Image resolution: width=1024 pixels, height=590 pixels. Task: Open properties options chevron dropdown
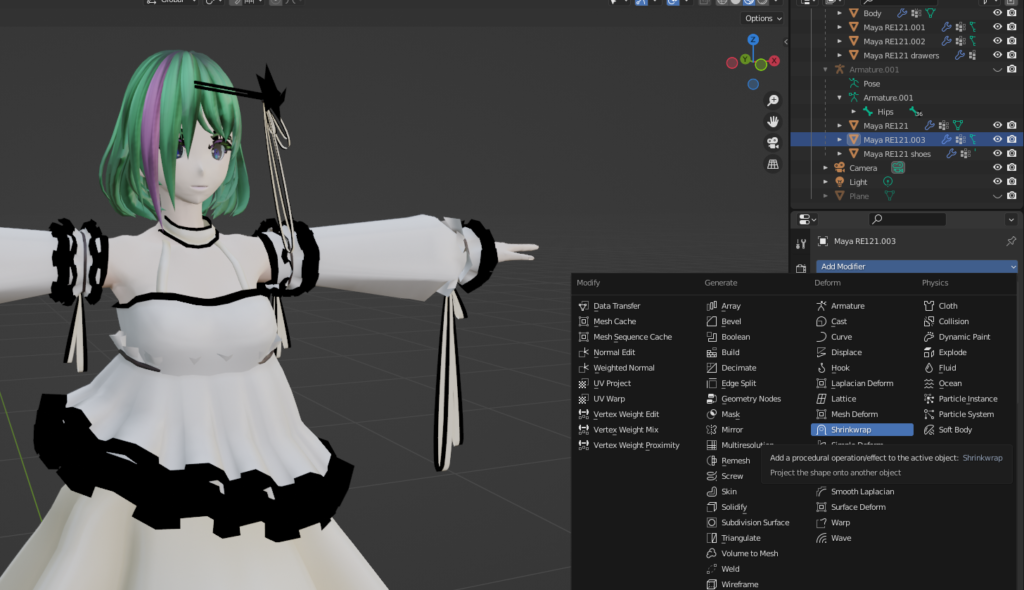(x=1011, y=220)
